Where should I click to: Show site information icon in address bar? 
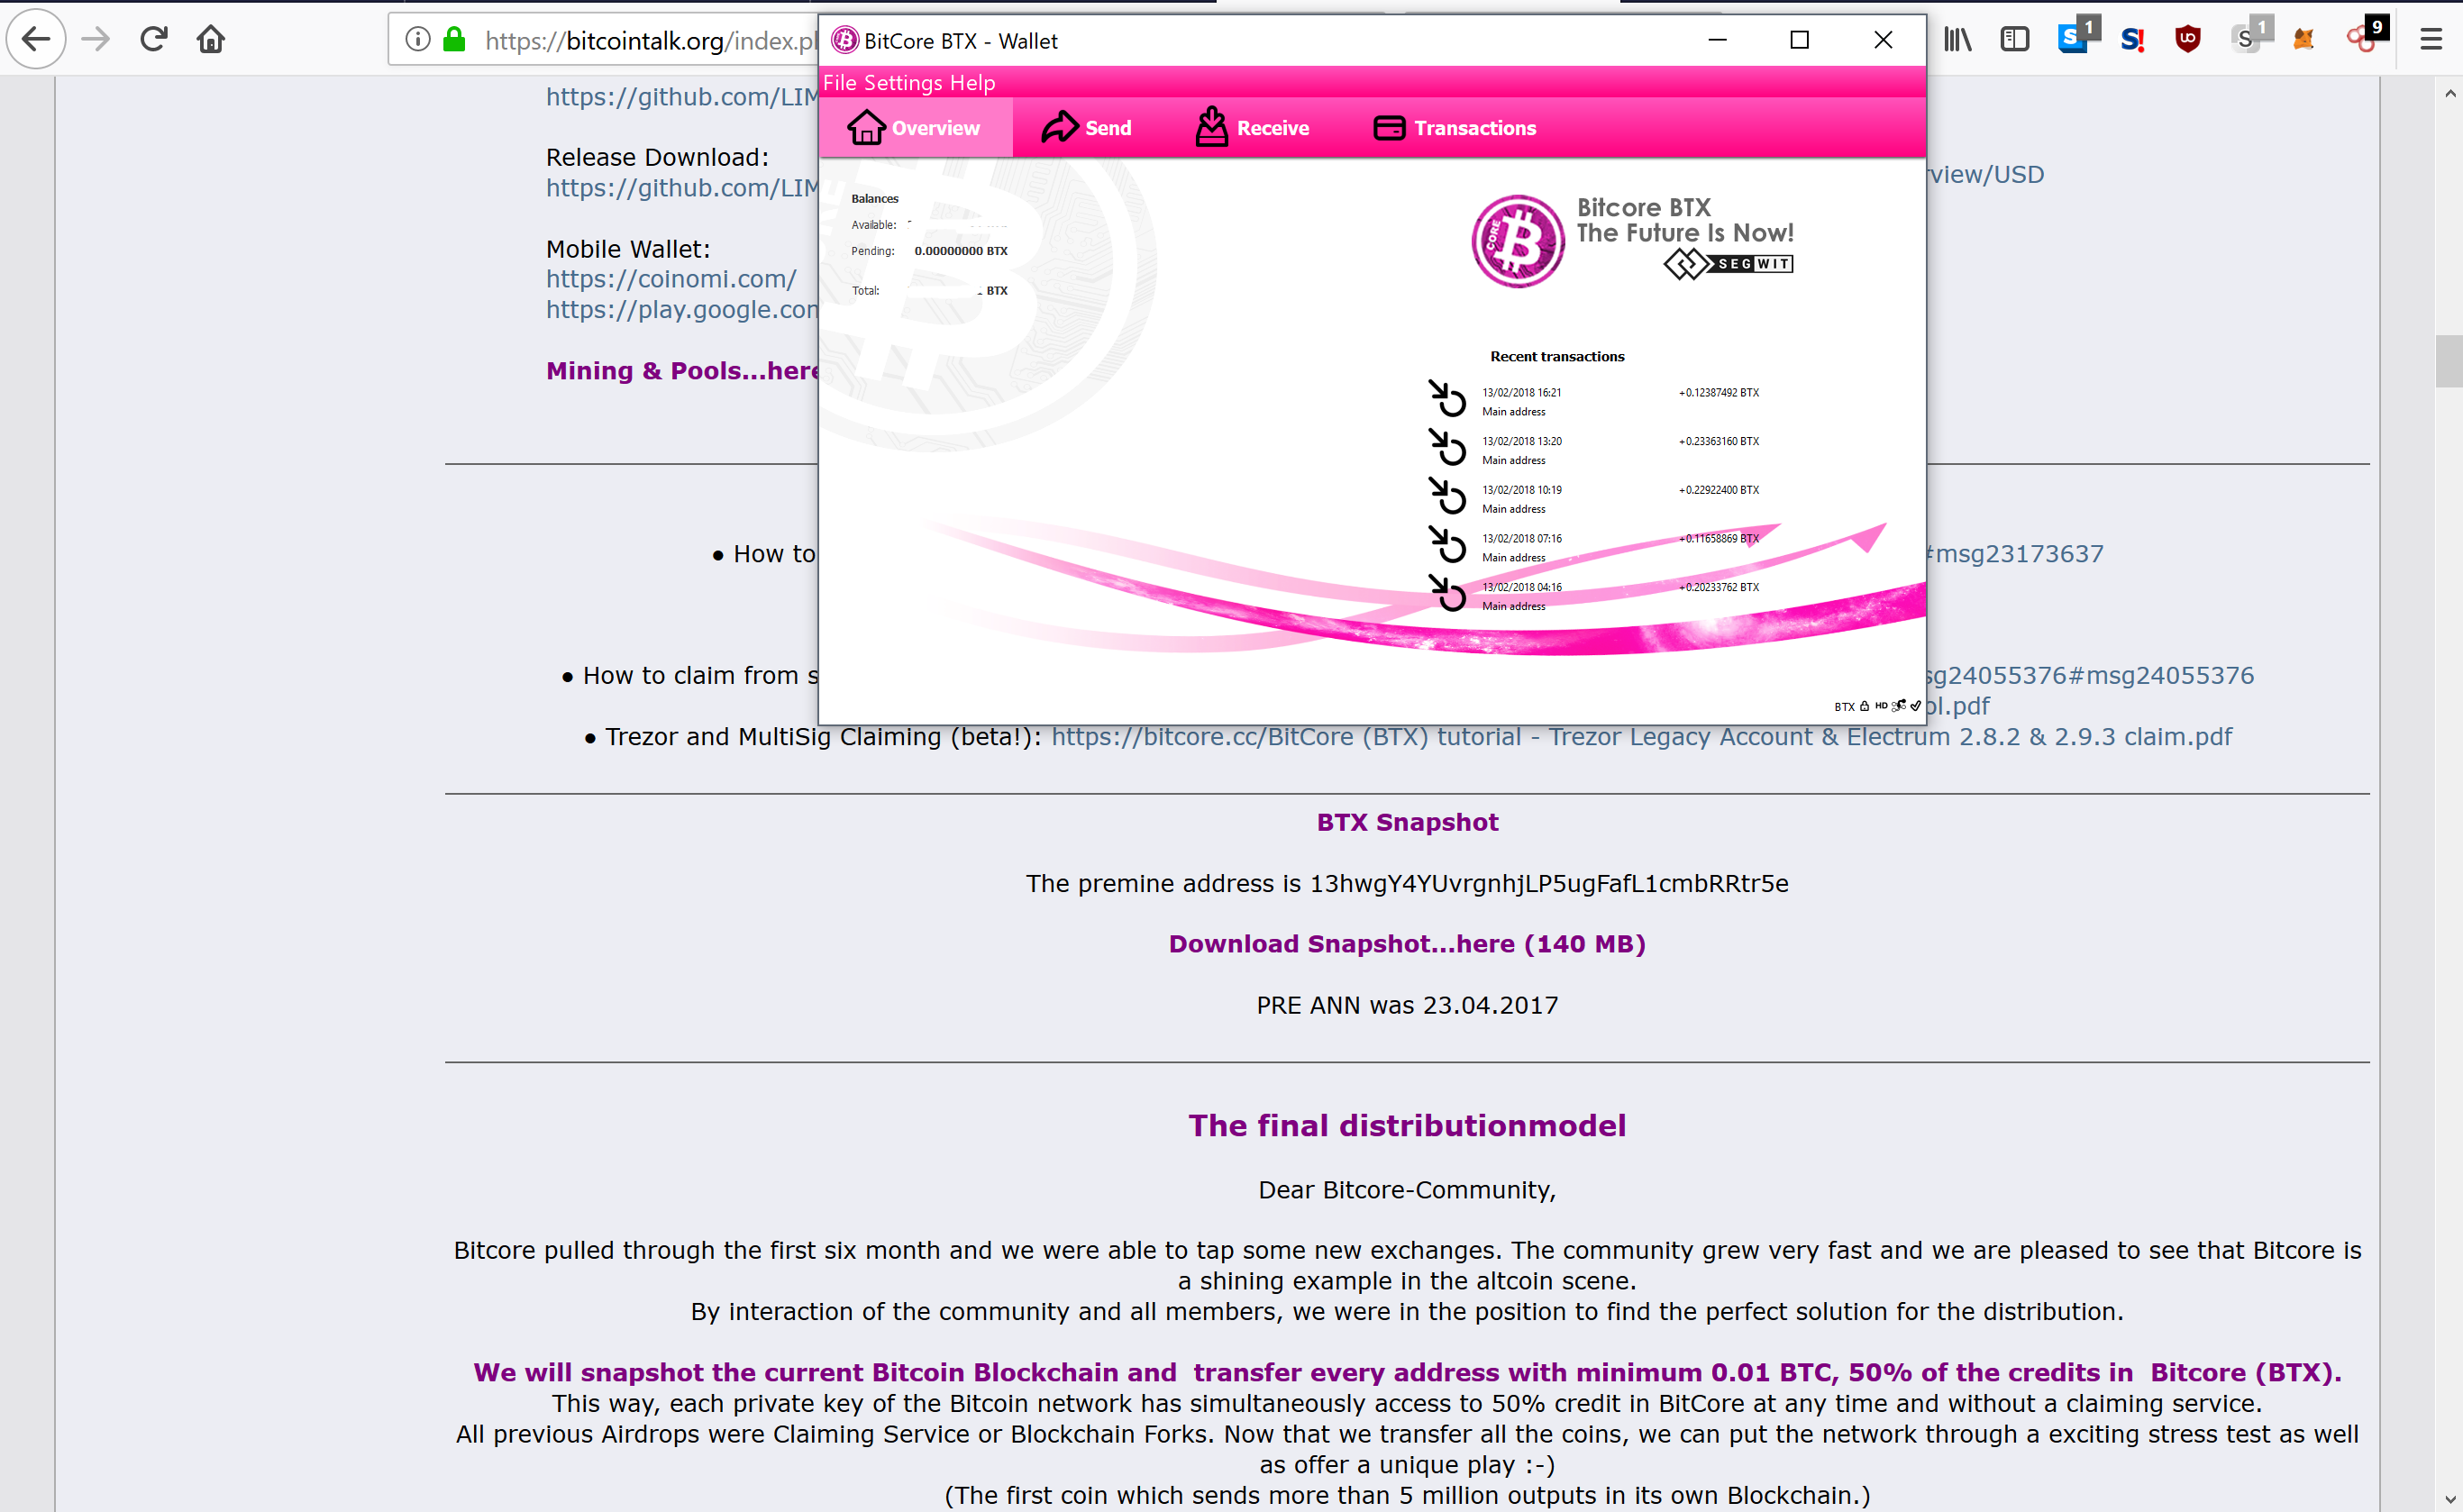coord(418,39)
